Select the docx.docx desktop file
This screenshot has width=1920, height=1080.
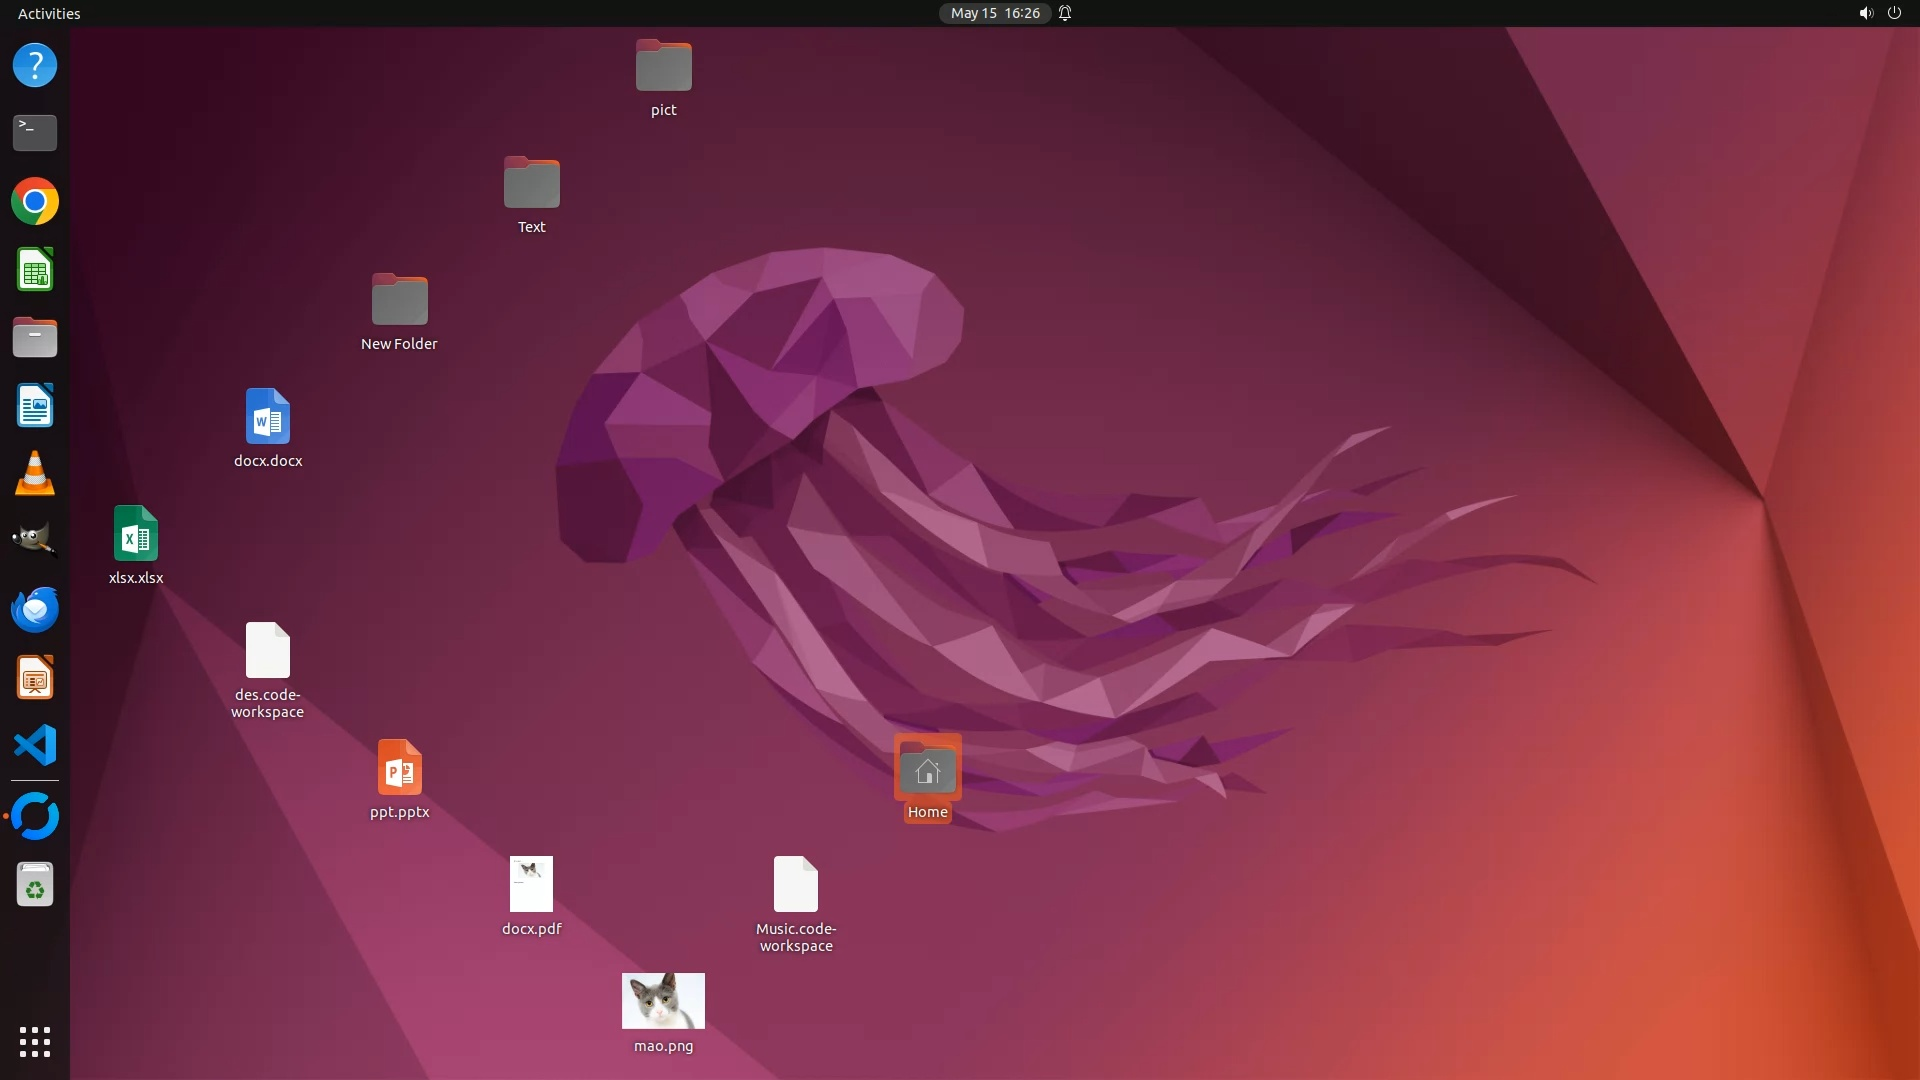pos(268,417)
